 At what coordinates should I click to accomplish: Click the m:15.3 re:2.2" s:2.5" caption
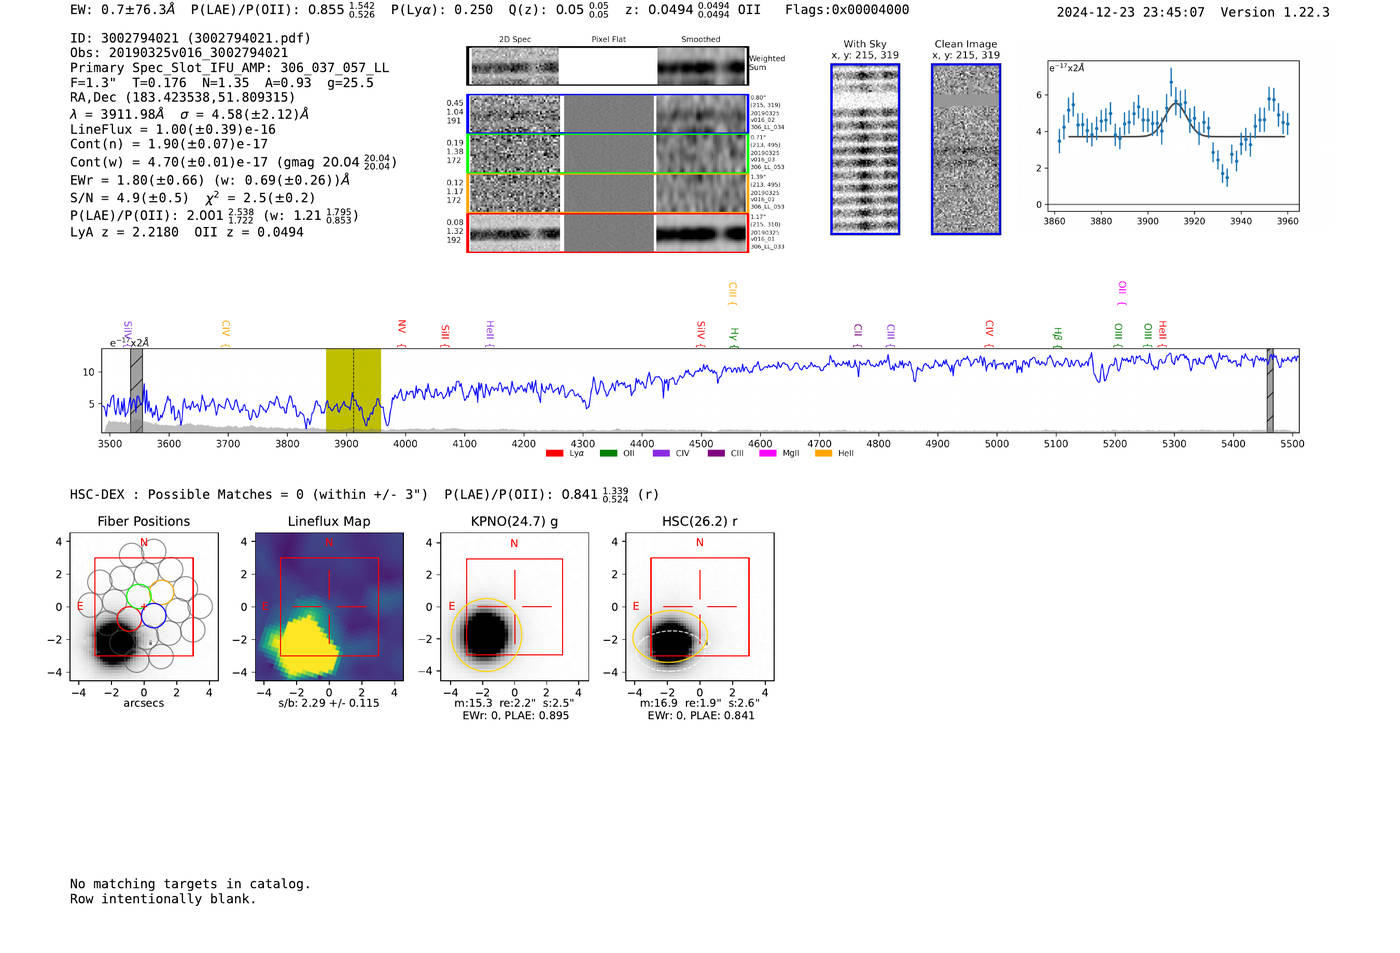click(514, 703)
